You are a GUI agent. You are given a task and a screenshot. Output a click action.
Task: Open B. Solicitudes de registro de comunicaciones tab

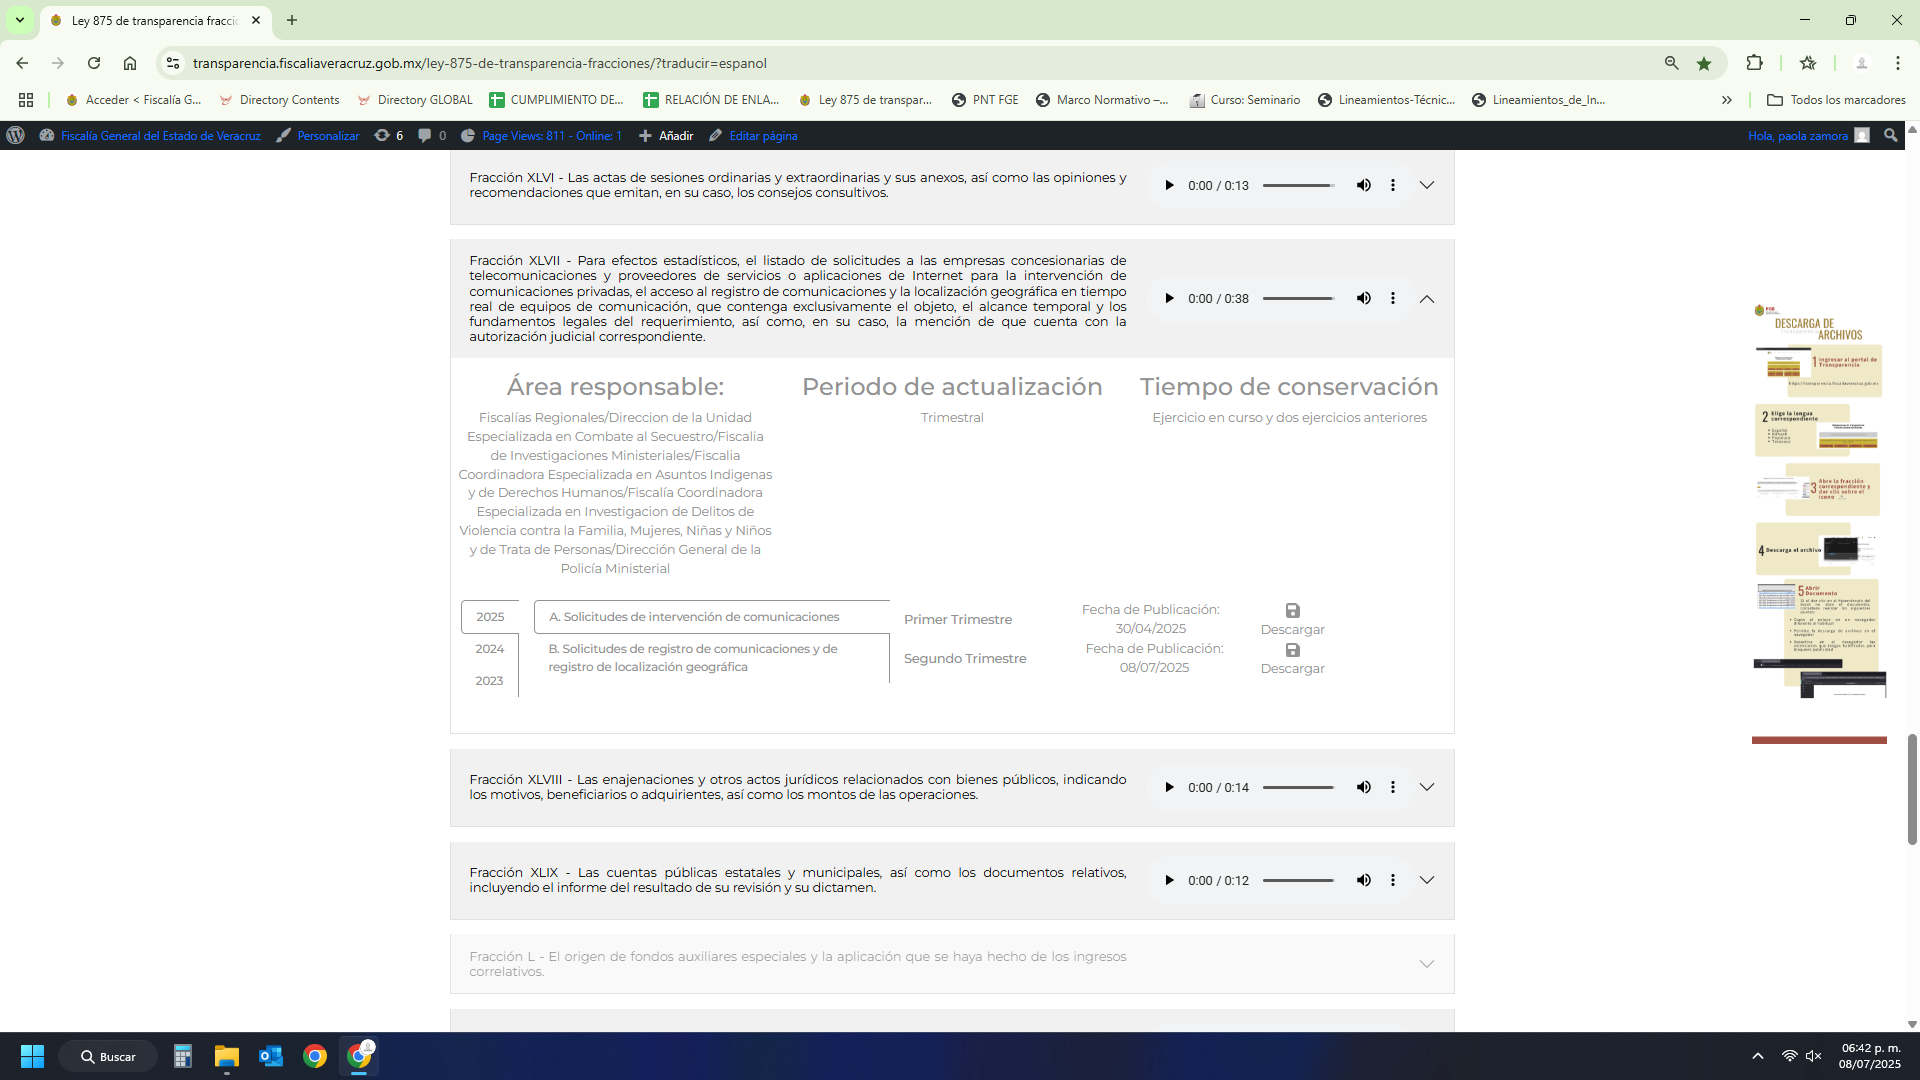click(692, 658)
